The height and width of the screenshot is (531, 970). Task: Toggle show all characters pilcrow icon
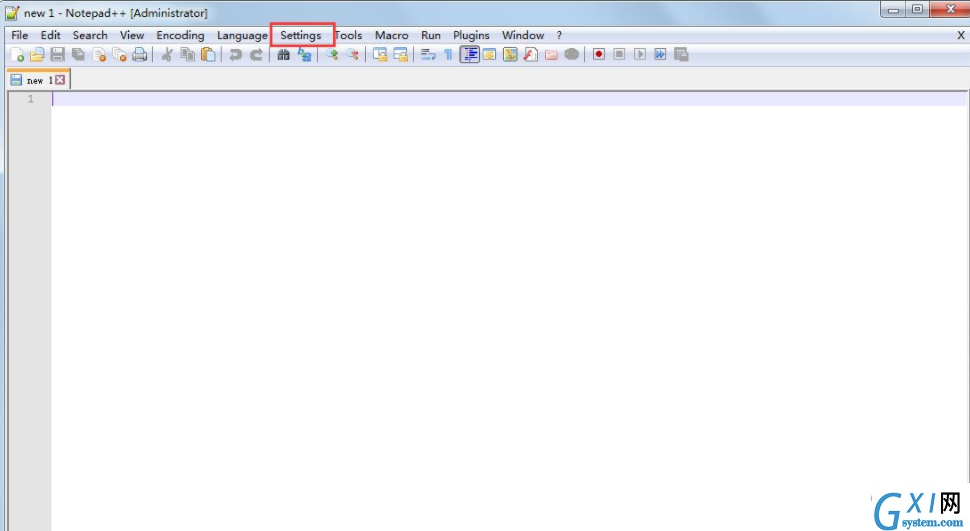(449, 54)
